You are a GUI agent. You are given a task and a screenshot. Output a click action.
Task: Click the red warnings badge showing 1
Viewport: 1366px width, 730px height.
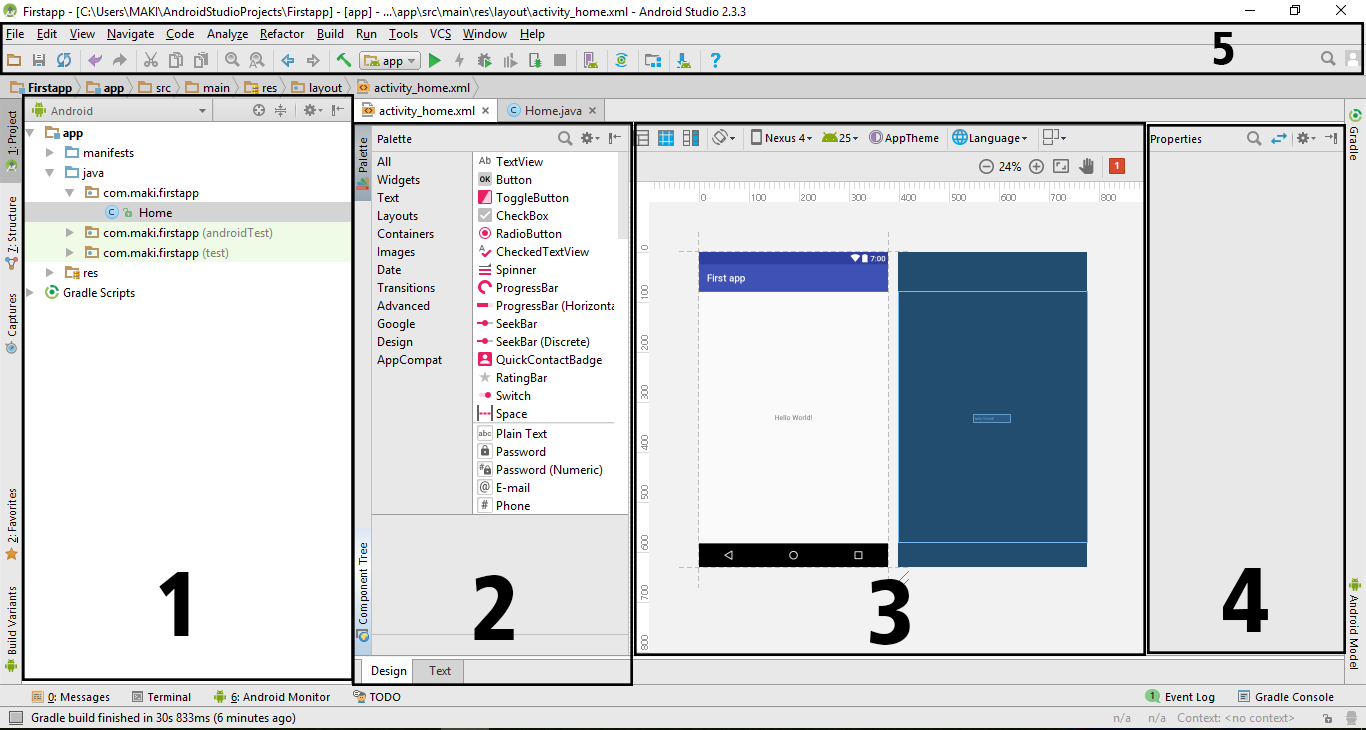(x=1117, y=166)
